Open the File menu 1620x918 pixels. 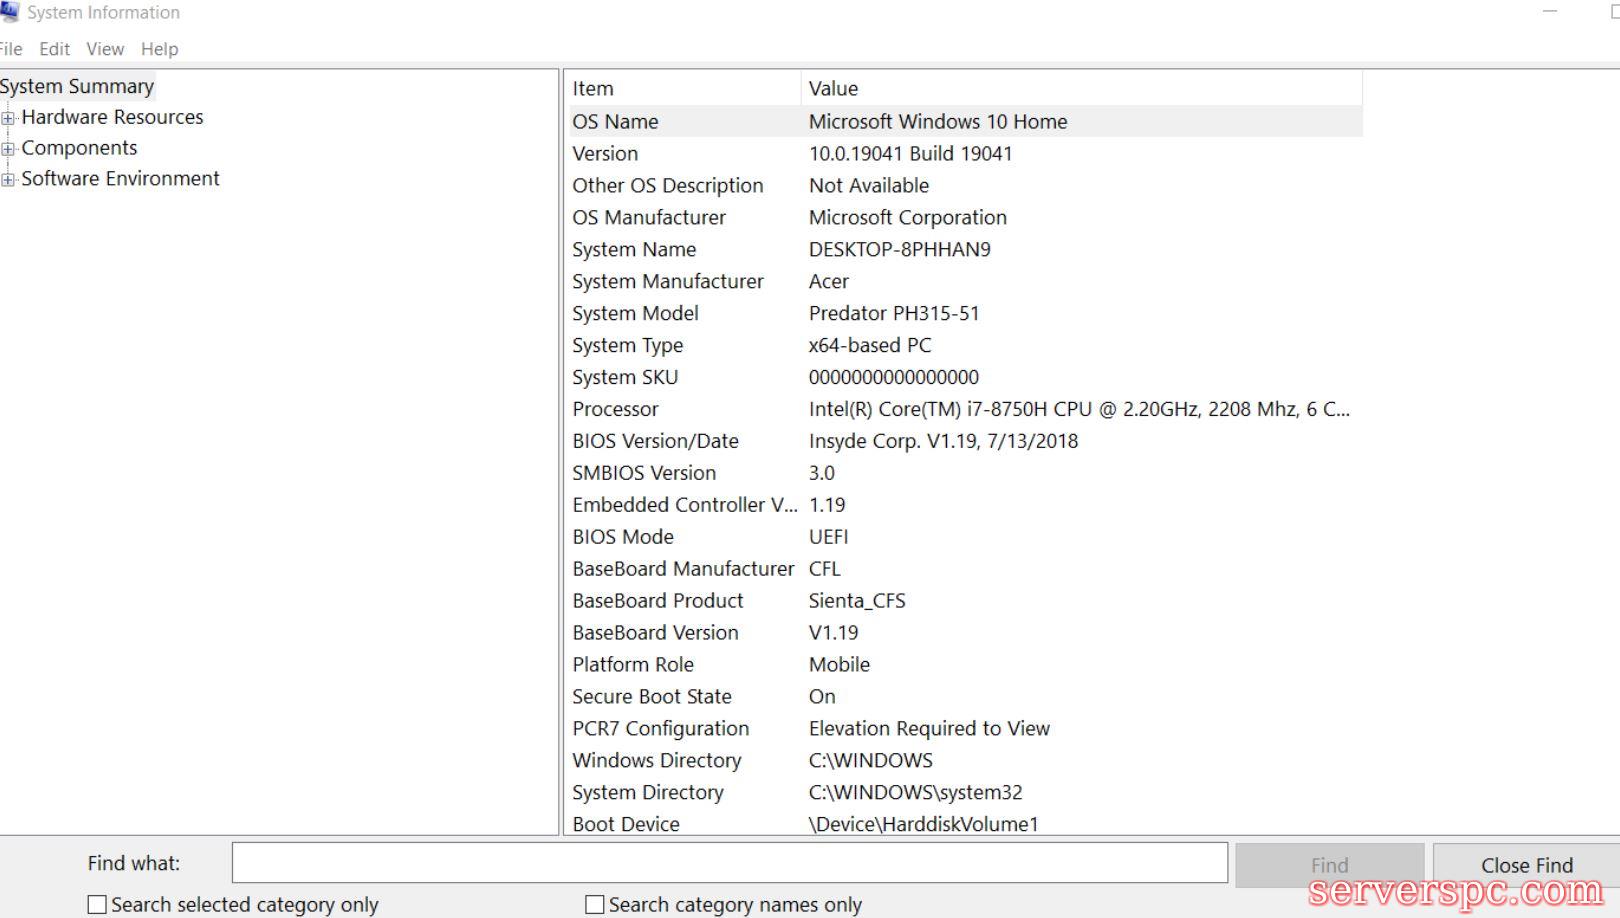[11, 49]
